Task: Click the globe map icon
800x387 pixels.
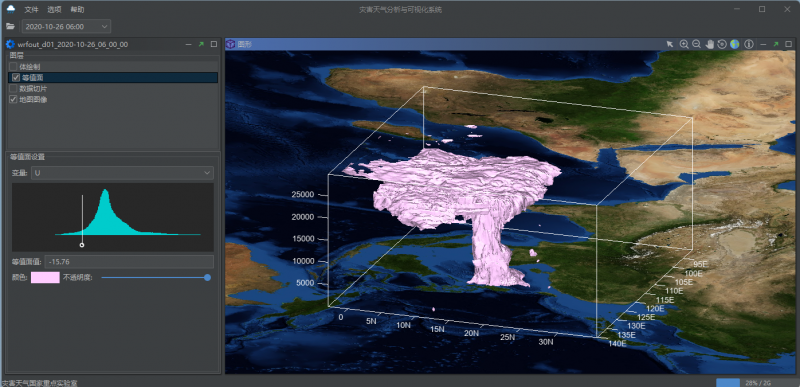Action: point(735,44)
